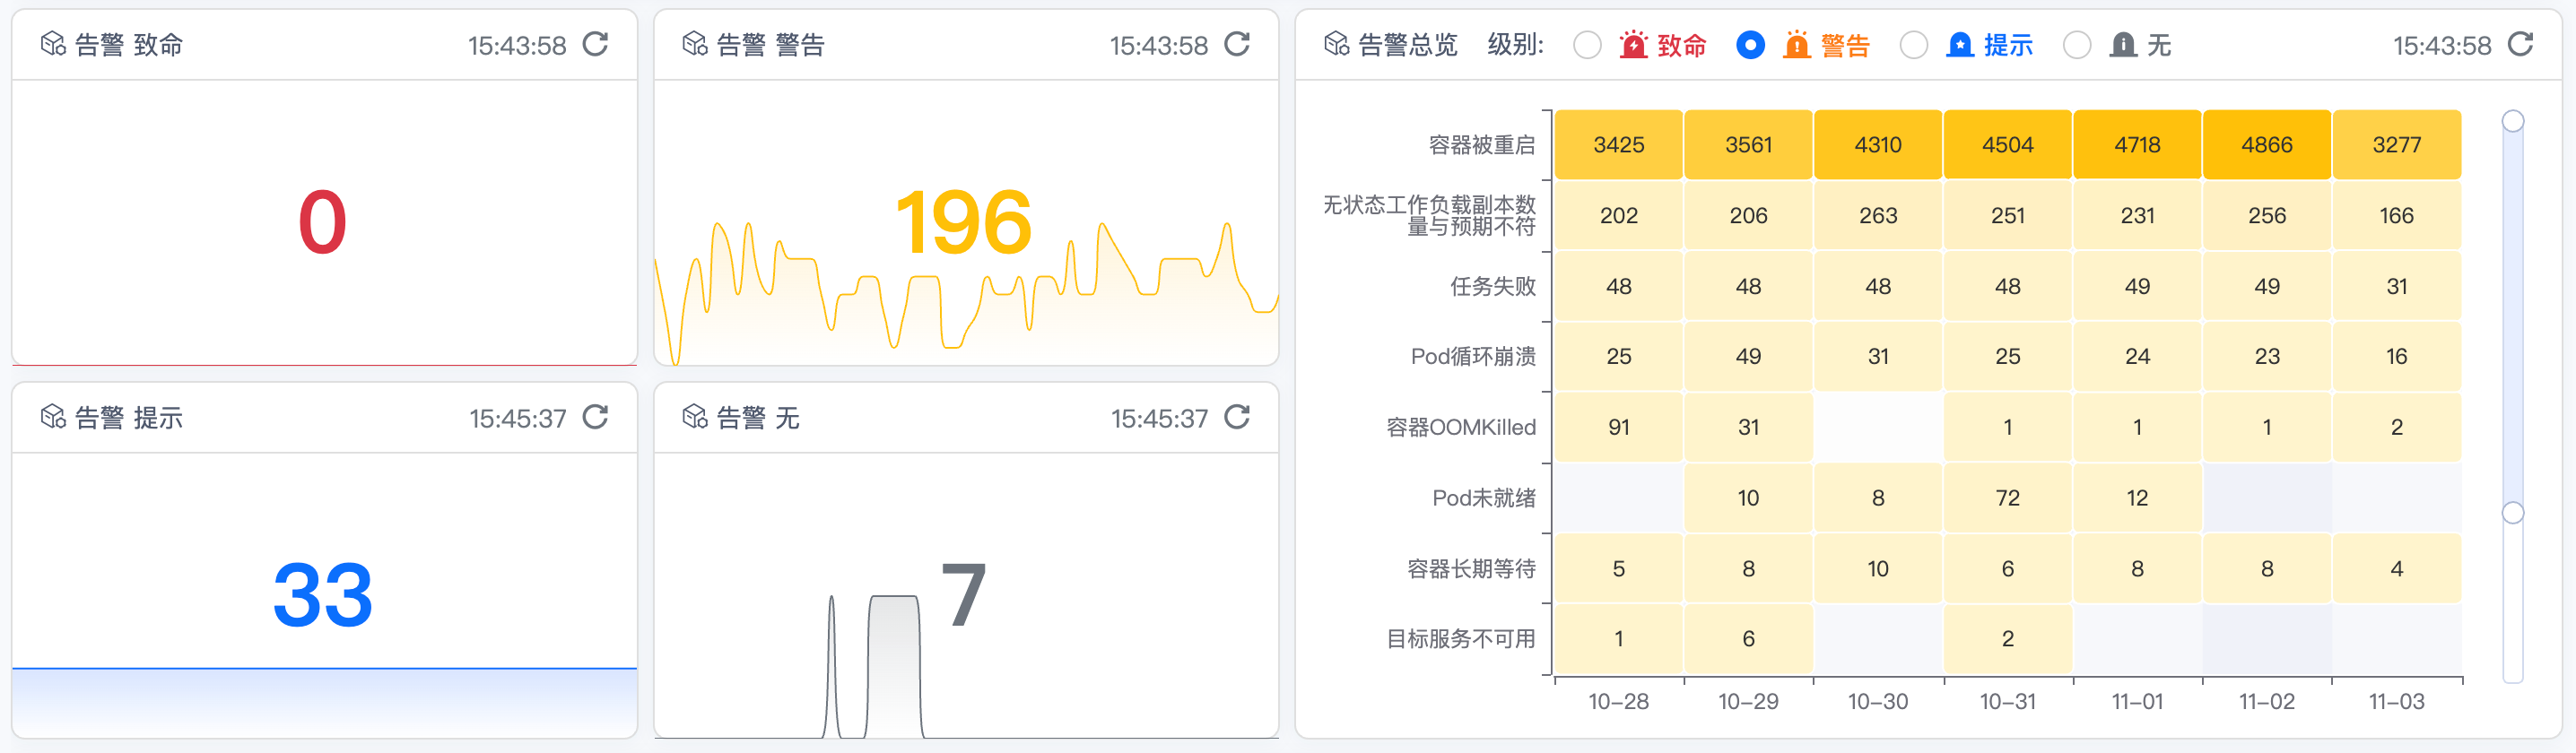
Task: Select the 无 level radio button
Action: click(x=2077, y=45)
